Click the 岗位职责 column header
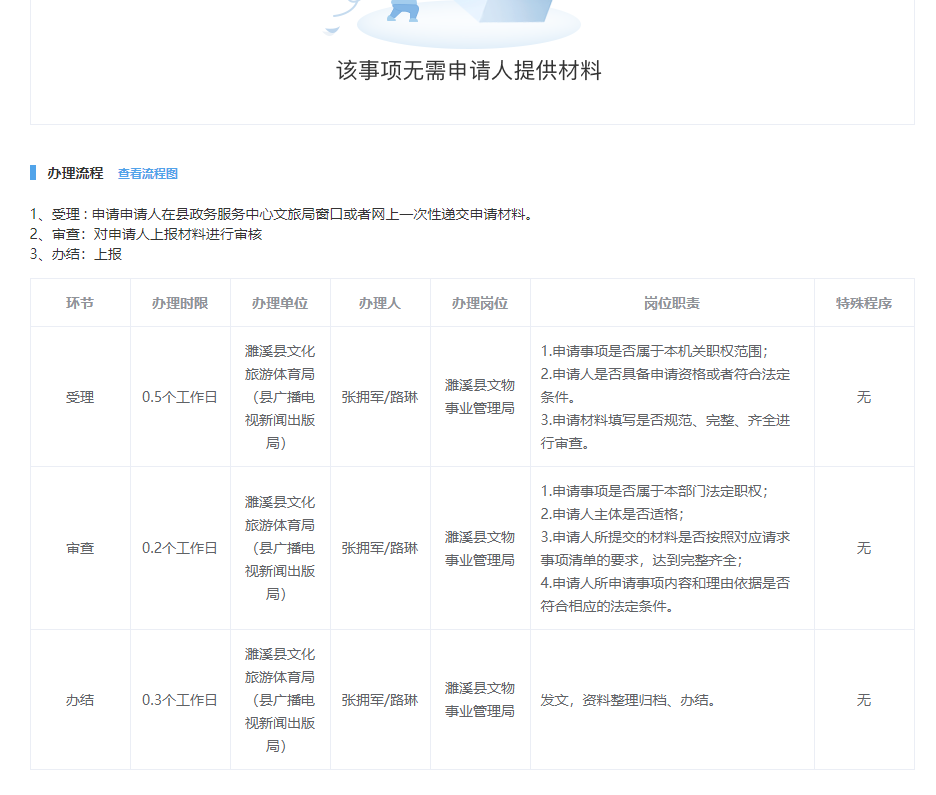This screenshot has width=936, height=795. click(672, 303)
